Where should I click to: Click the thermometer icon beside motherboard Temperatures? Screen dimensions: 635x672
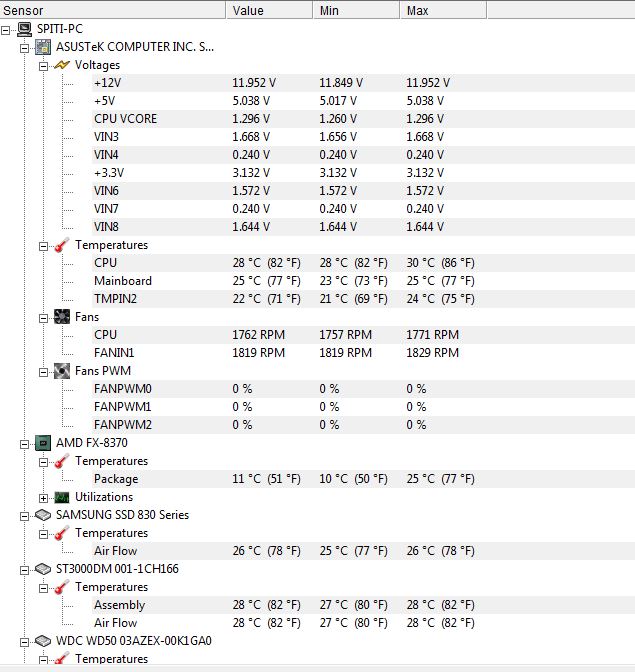tap(62, 245)
